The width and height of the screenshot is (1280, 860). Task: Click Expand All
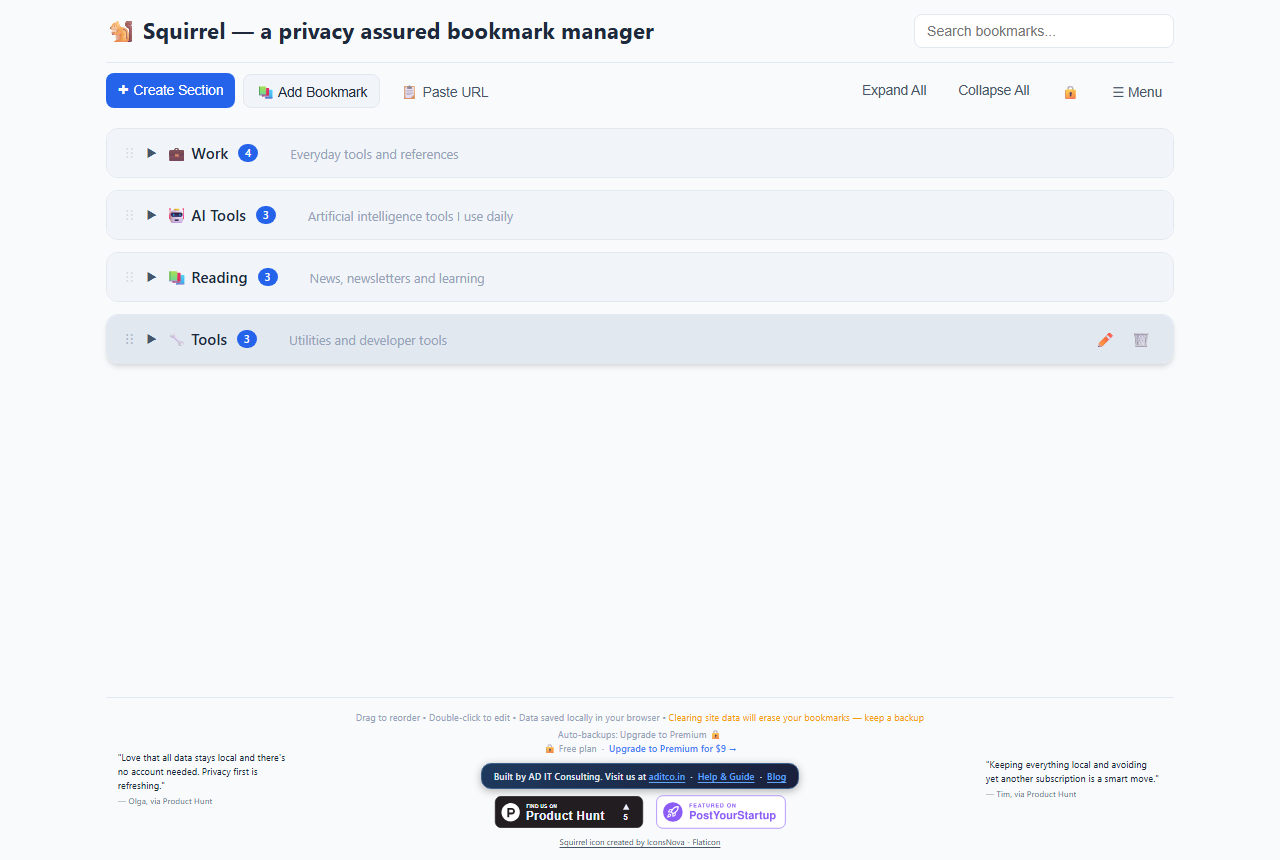click(x=894, y=90)
